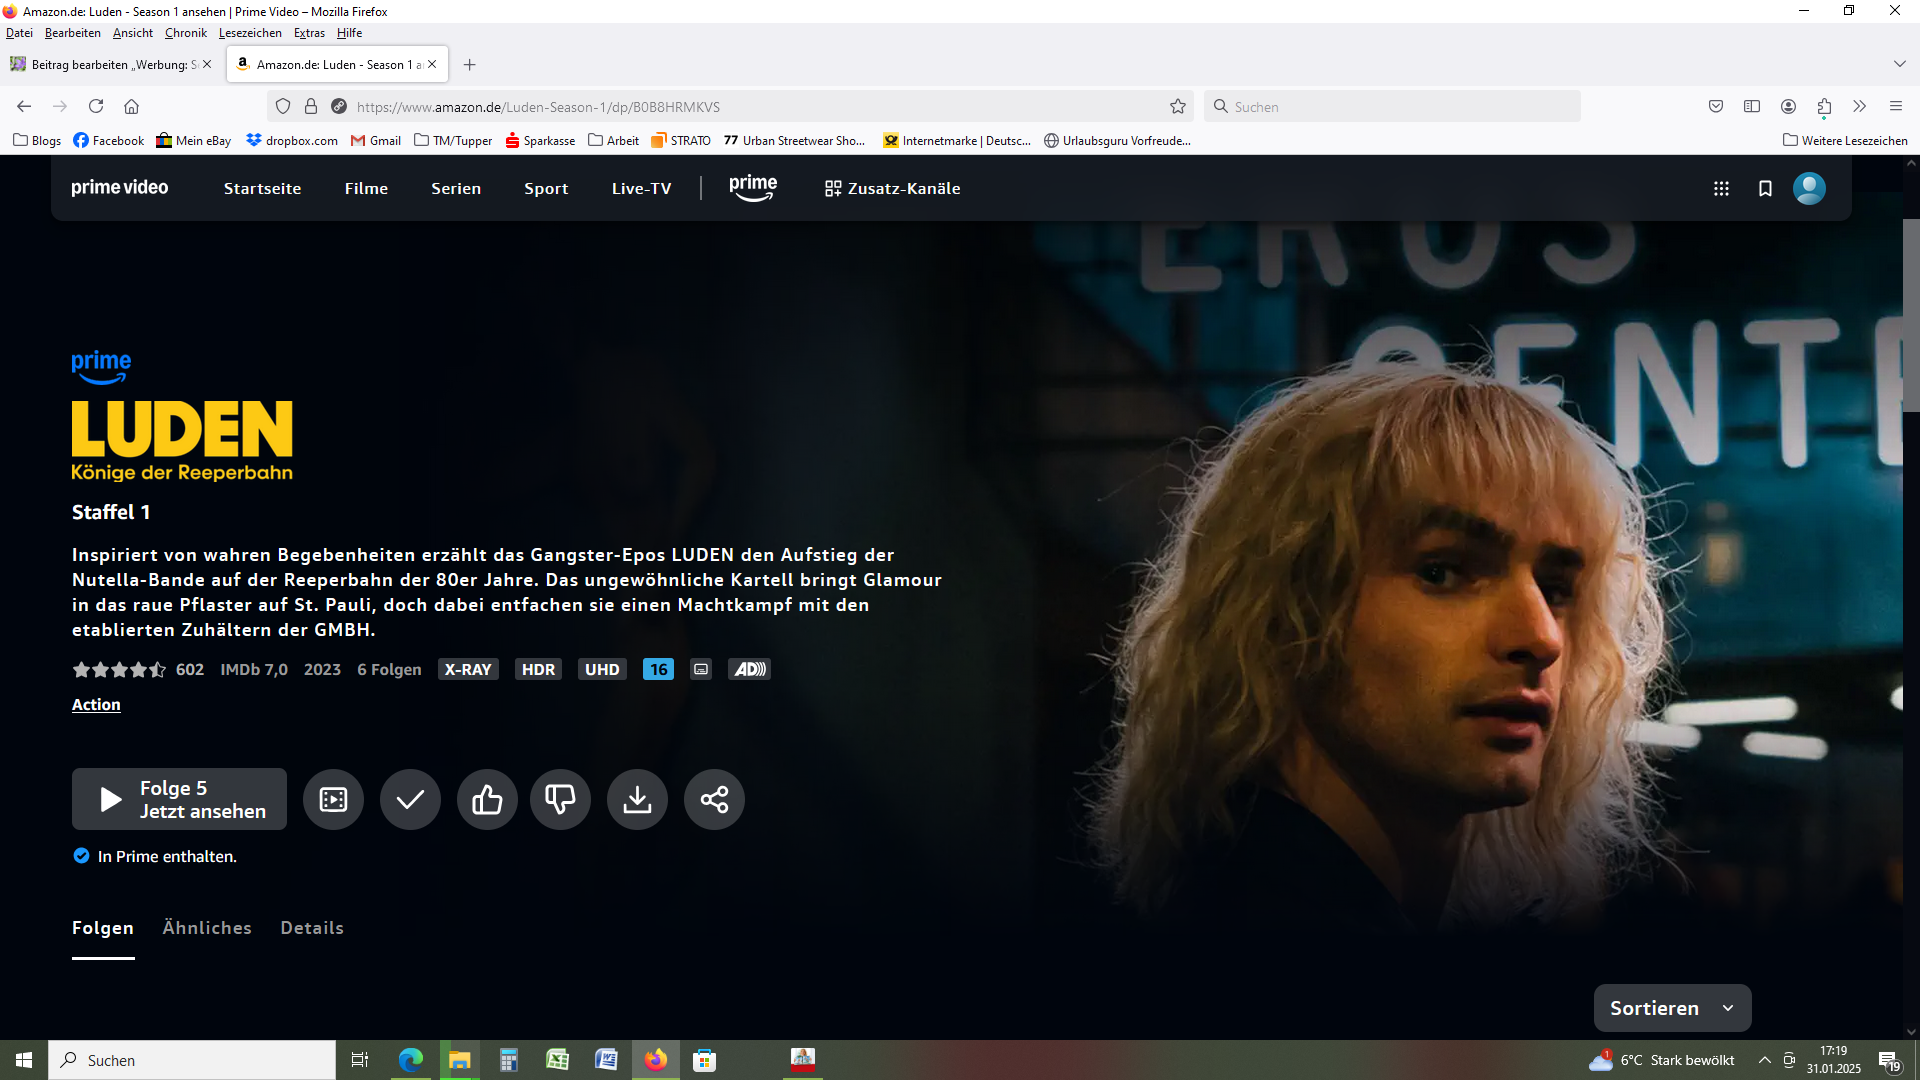Switch to Beitrag bearbeiten tab

113,64
